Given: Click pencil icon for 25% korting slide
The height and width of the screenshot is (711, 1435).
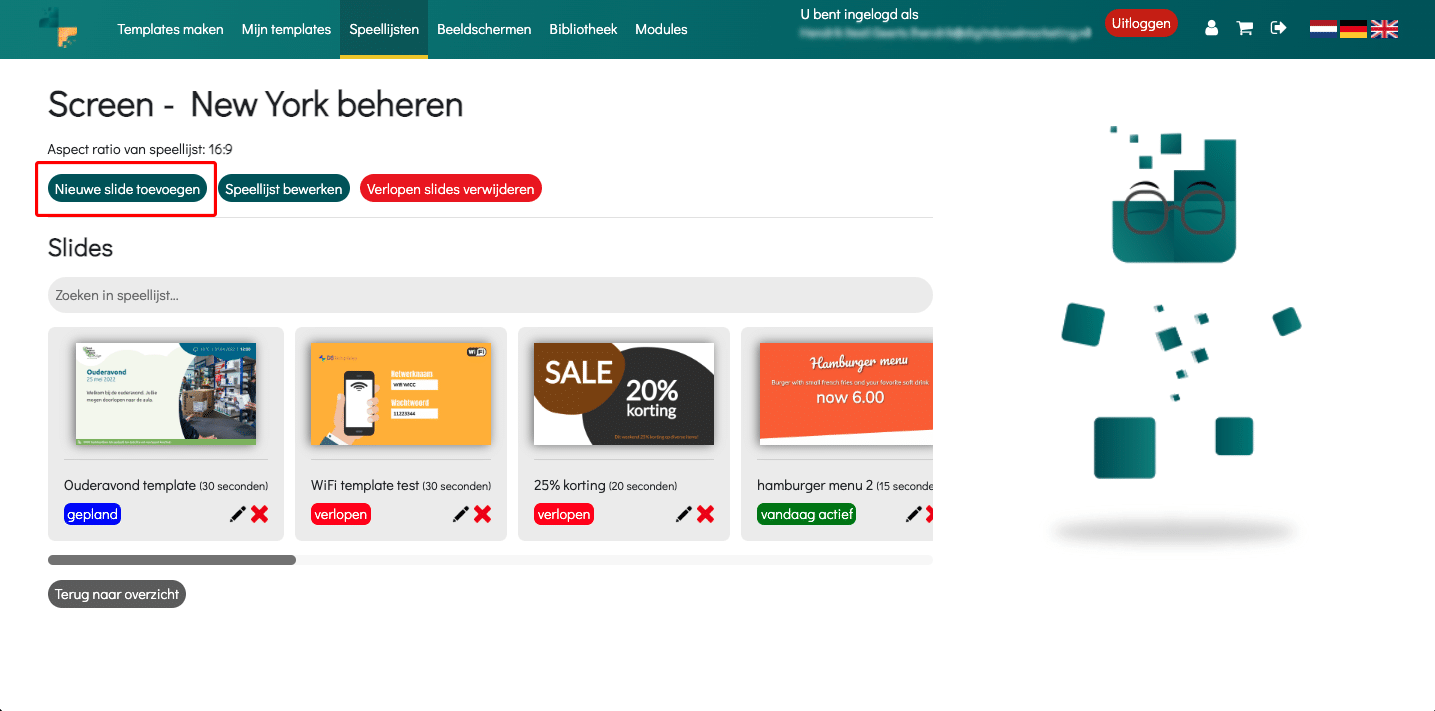Looking at the screenshot, I should point(683,514).
